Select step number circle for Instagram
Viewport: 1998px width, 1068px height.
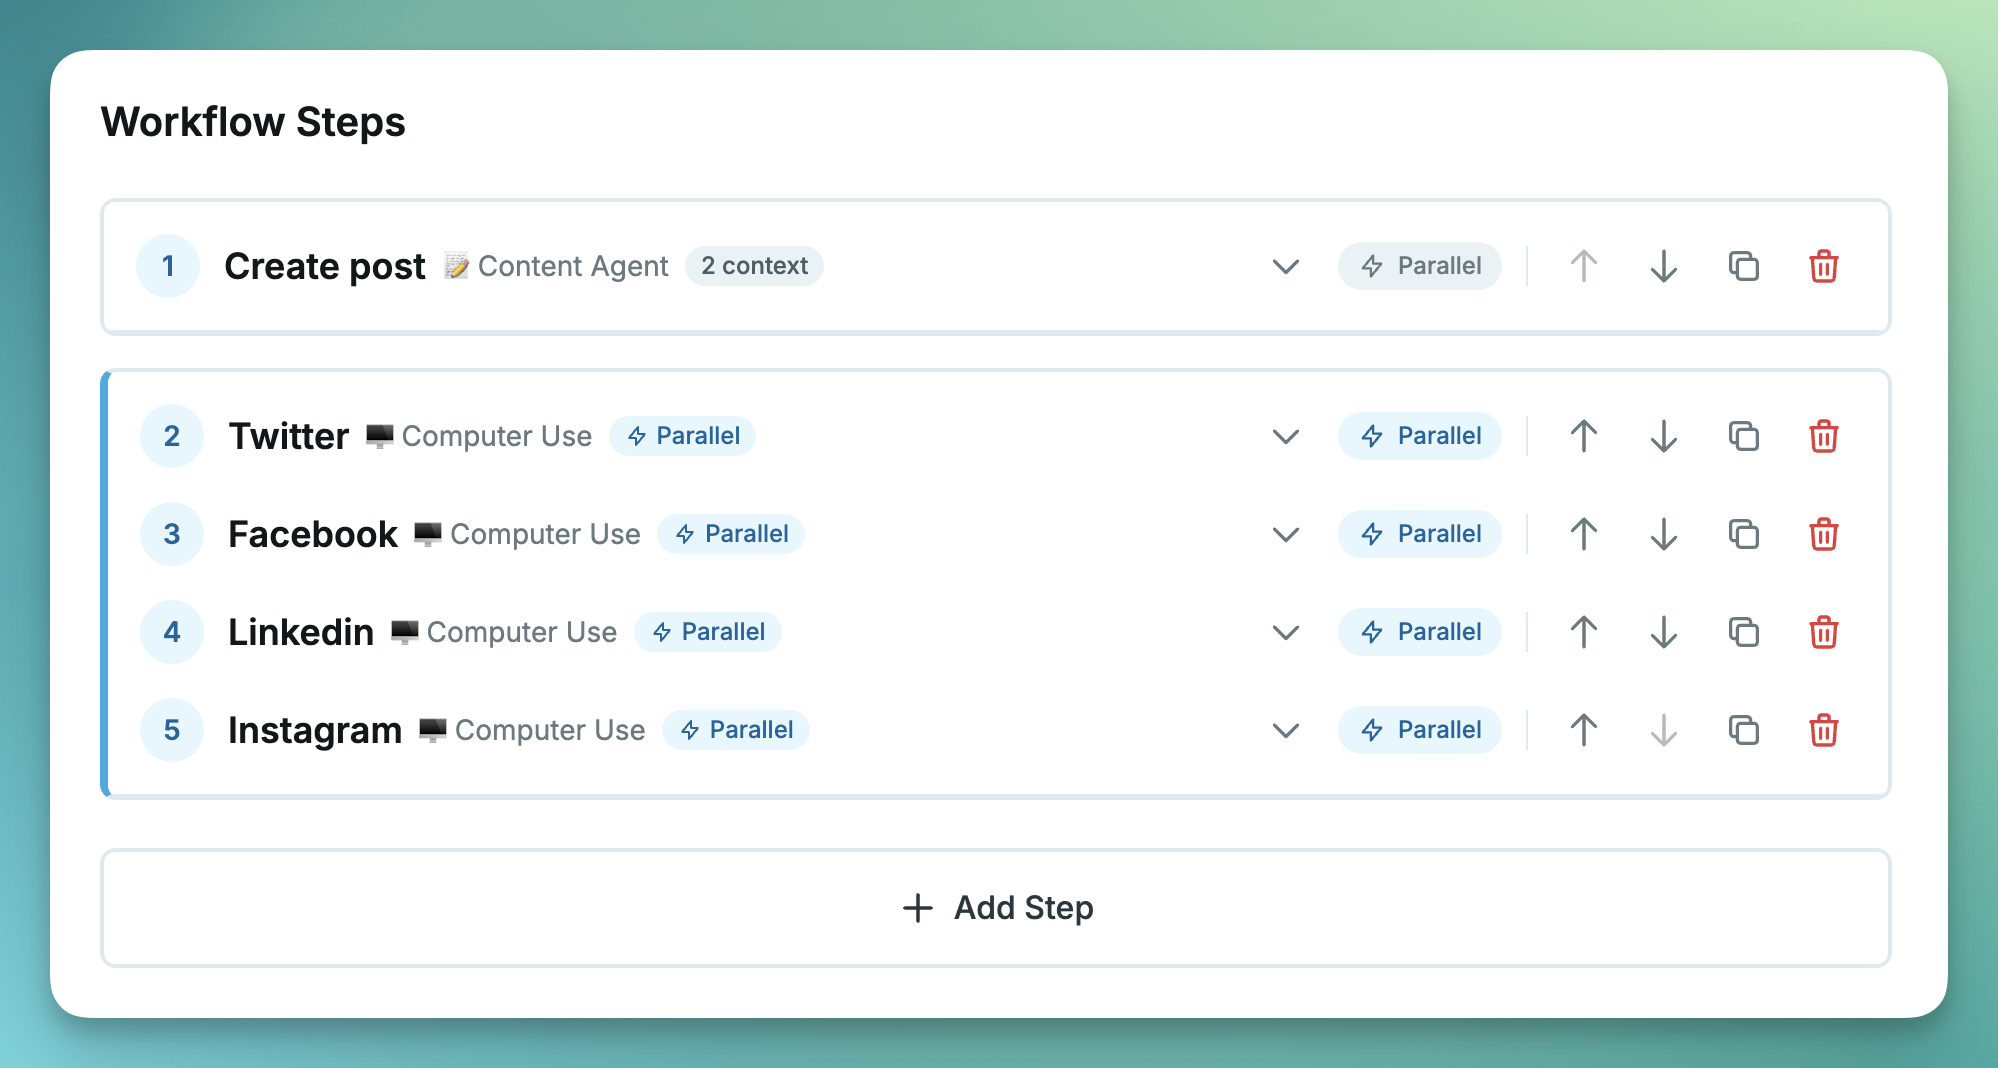click(x=171, y=730)
